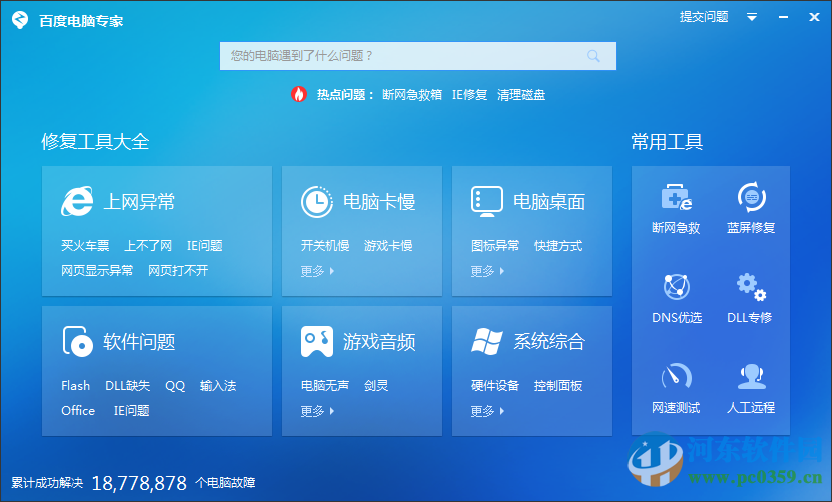Click the disc icon for 软件问题
The height and width of the screenshot is (502, 832).
(77, 341)
